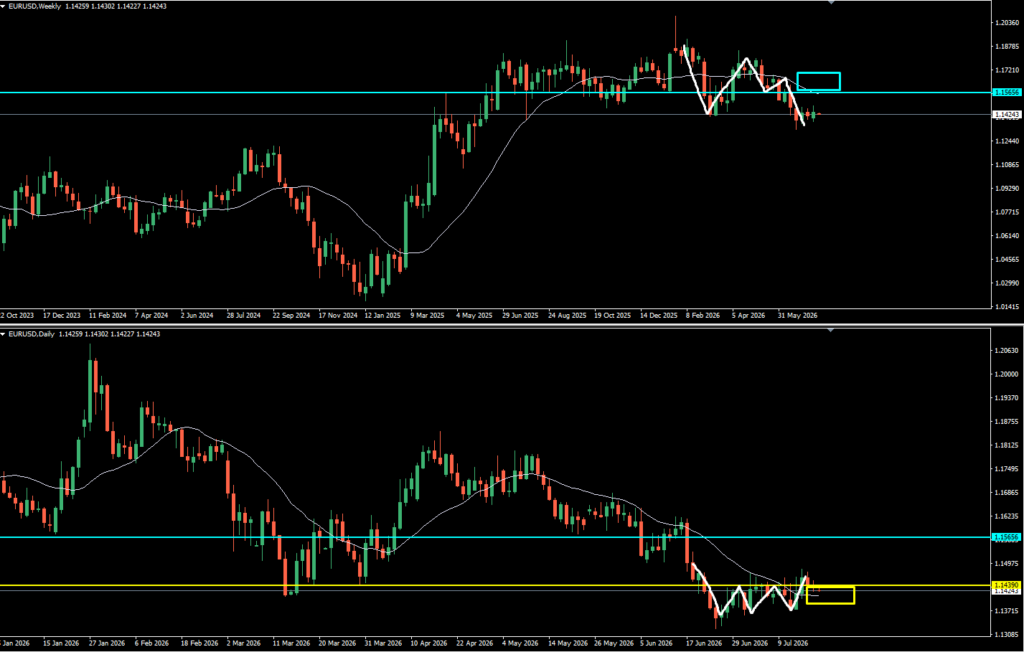Screen dimensions: 1024x652
Task: Select the yellow rectangle object on Daily chart
Action: 830,595
